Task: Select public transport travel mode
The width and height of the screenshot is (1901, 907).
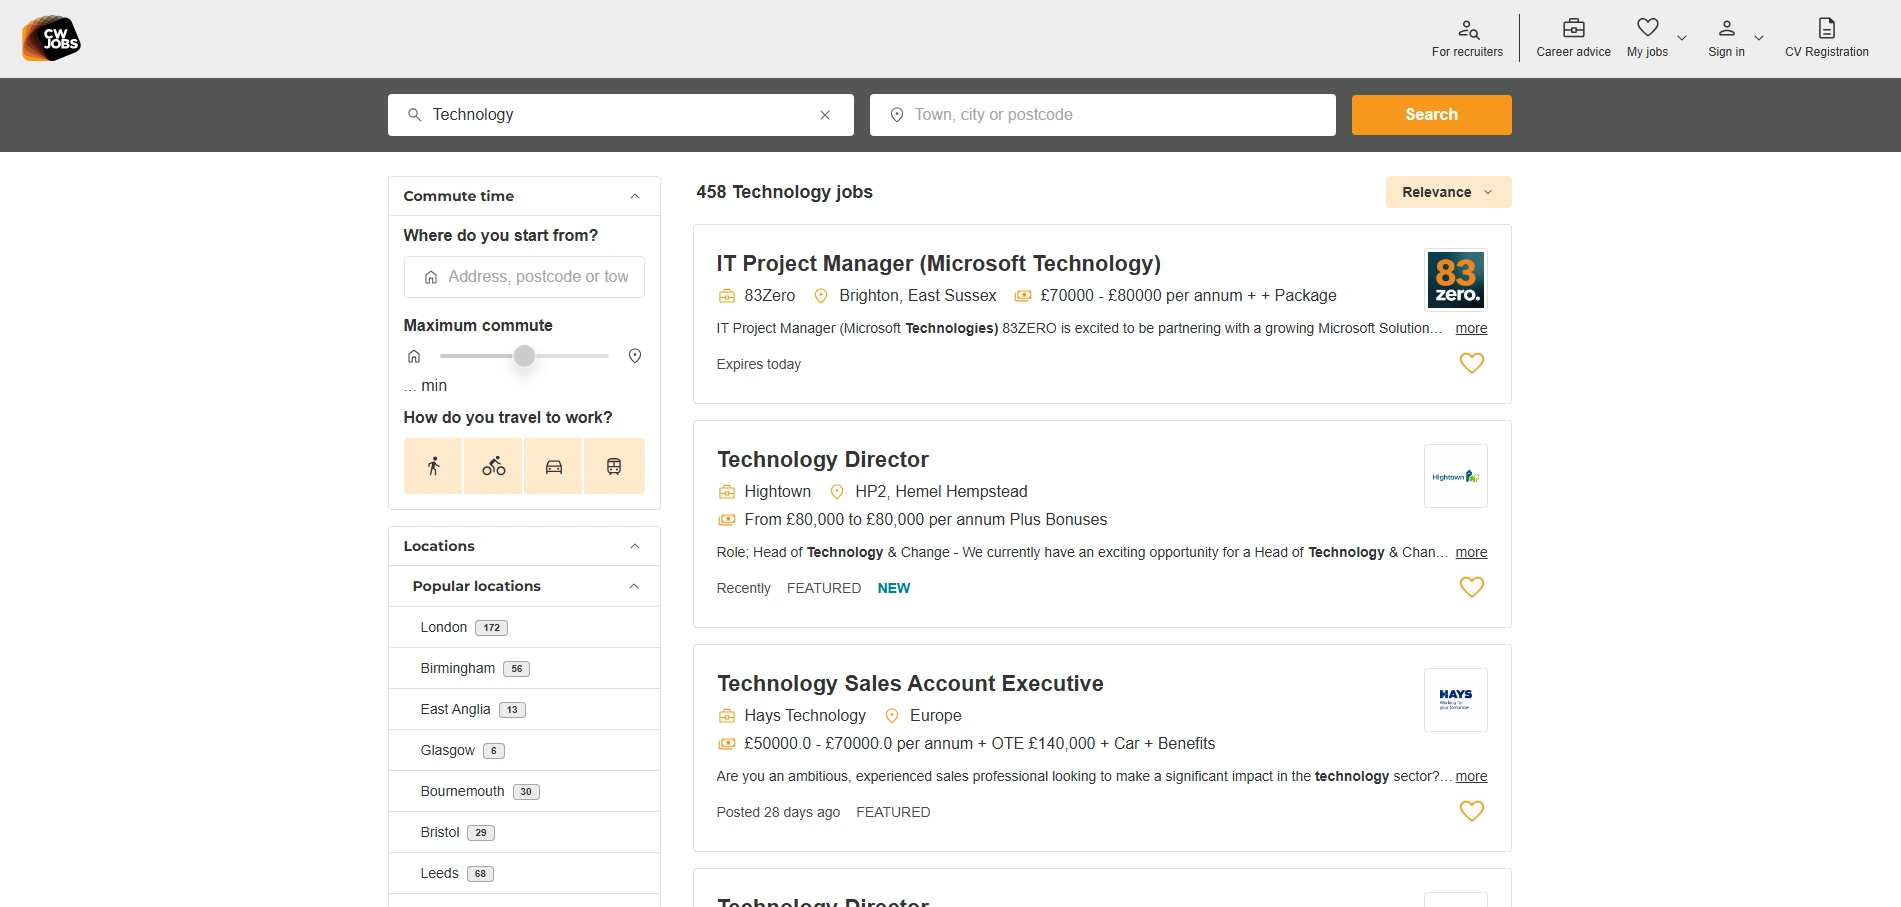Action: point(614,466)
